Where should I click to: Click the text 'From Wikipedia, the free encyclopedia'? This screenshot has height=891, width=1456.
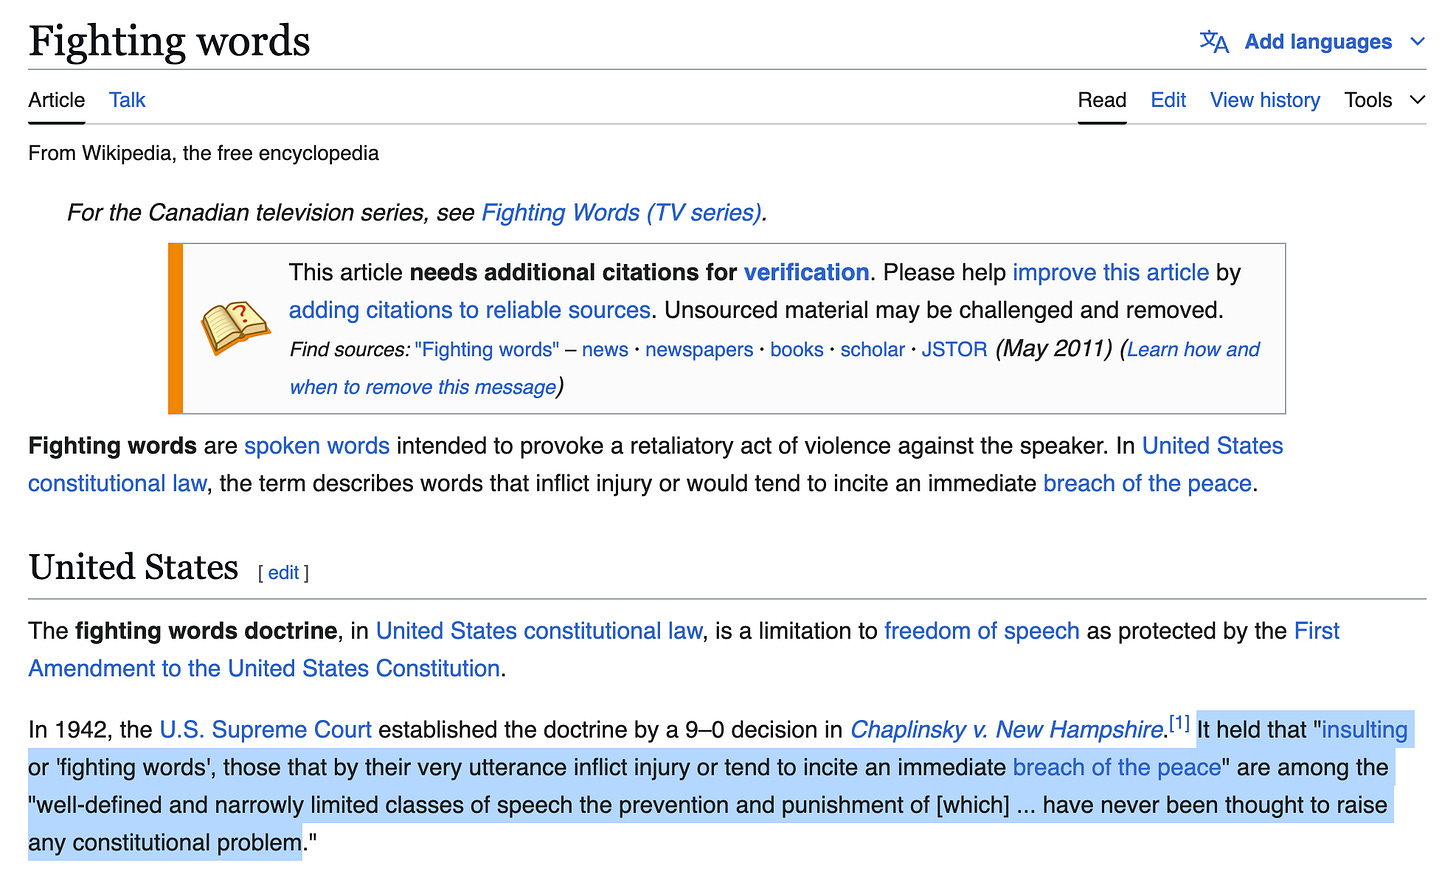[x=203, y=153]
